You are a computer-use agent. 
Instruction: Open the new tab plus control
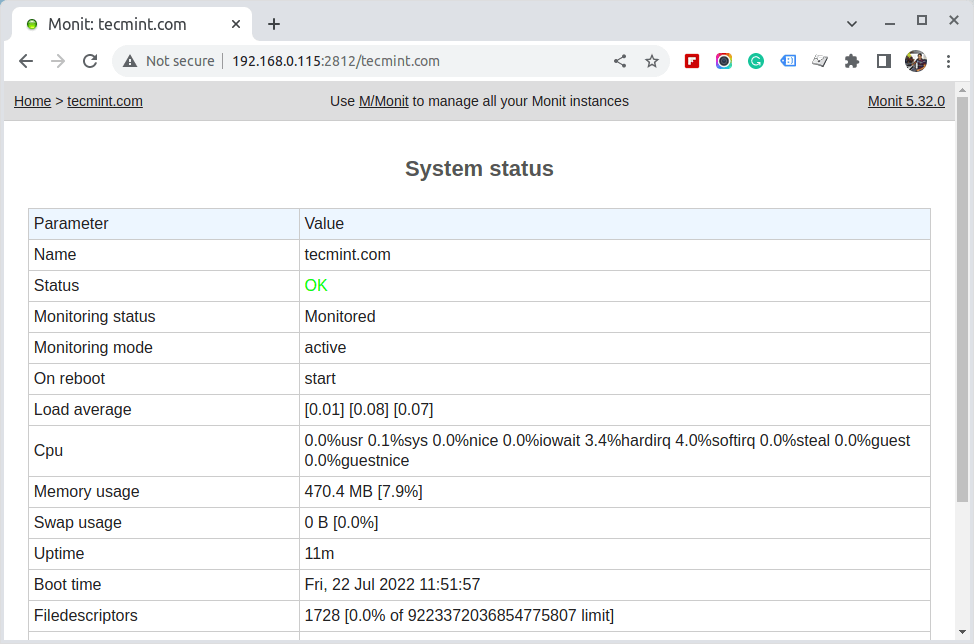pos(273,23)
